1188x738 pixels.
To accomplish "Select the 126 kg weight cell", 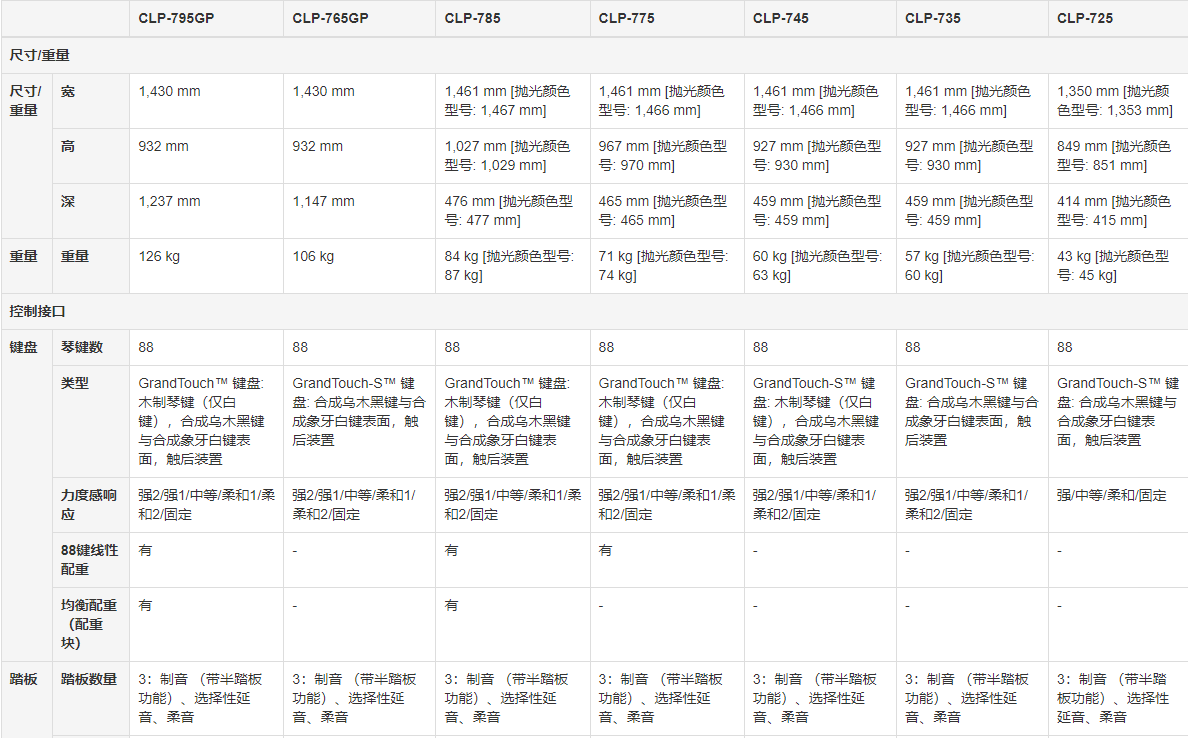I will [207, 266].
